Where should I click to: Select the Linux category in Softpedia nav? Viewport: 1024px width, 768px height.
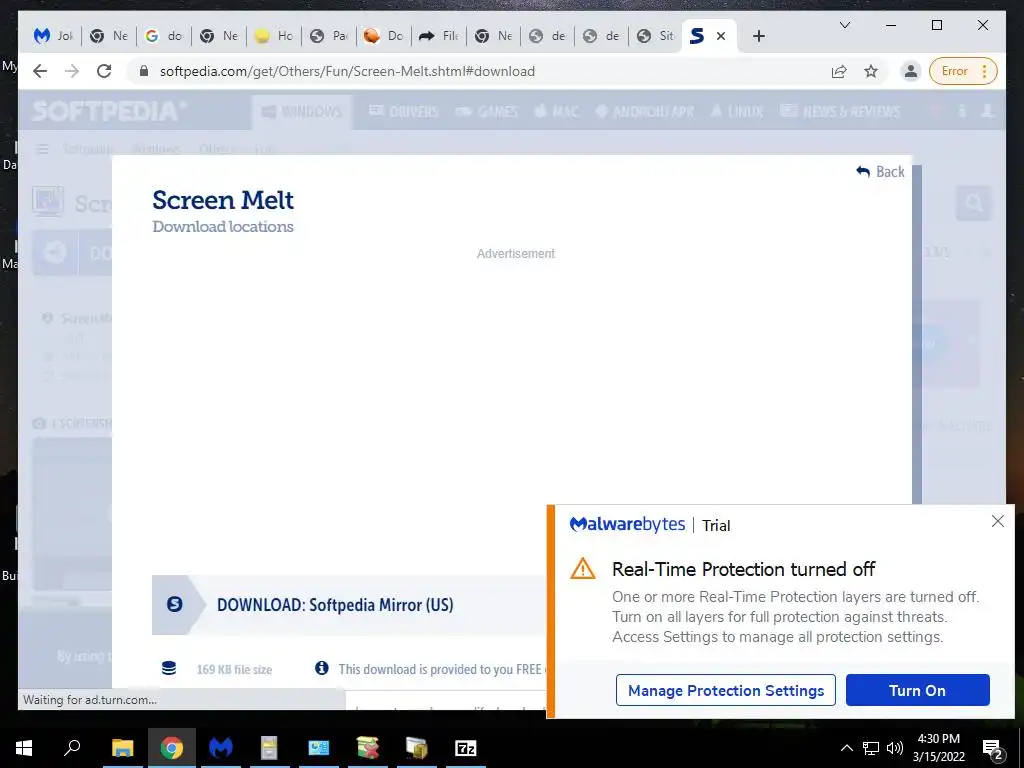coord(737,112)
